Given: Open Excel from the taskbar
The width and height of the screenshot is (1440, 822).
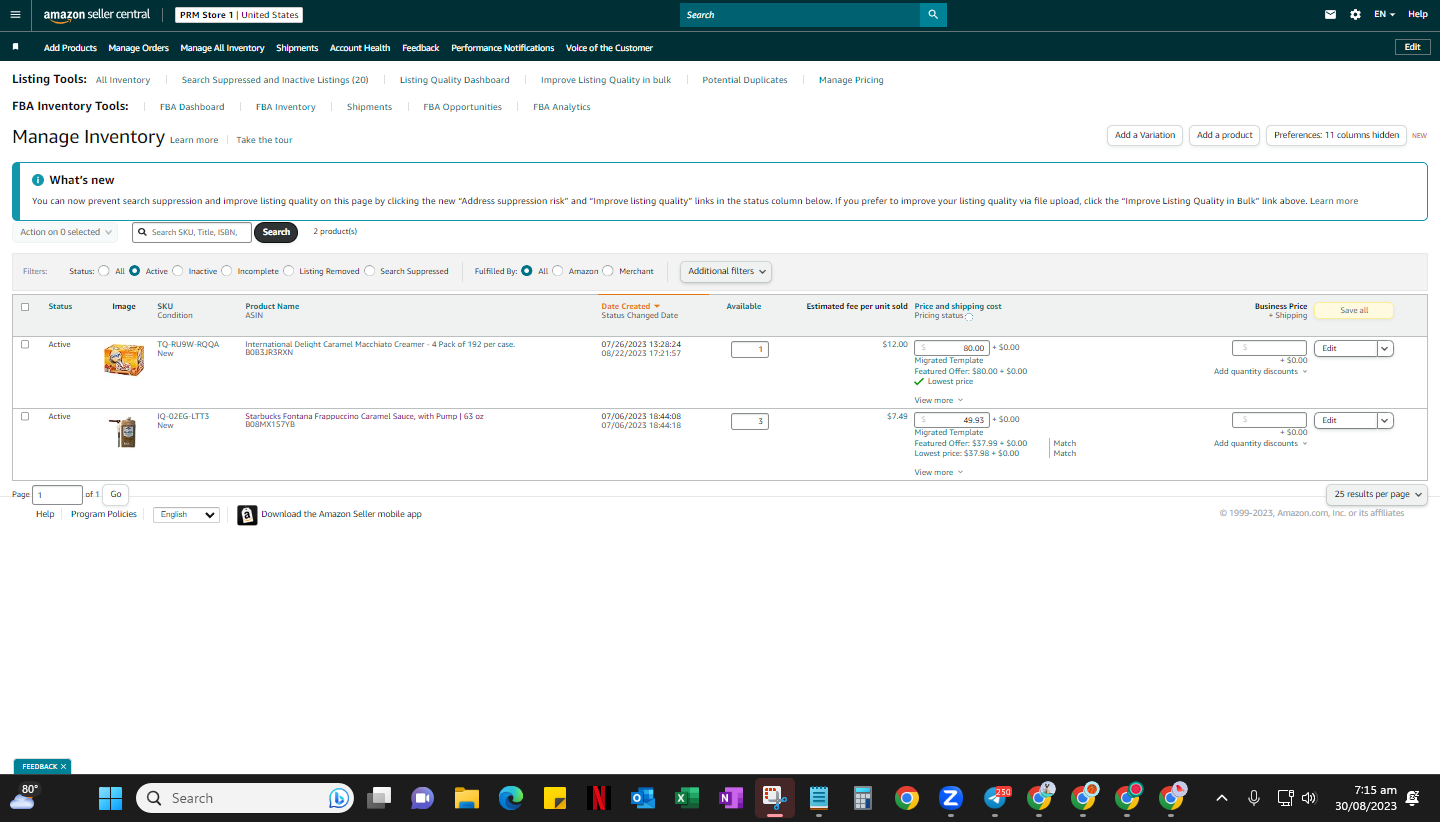Looking at the screenshot, I should point(687,798).
